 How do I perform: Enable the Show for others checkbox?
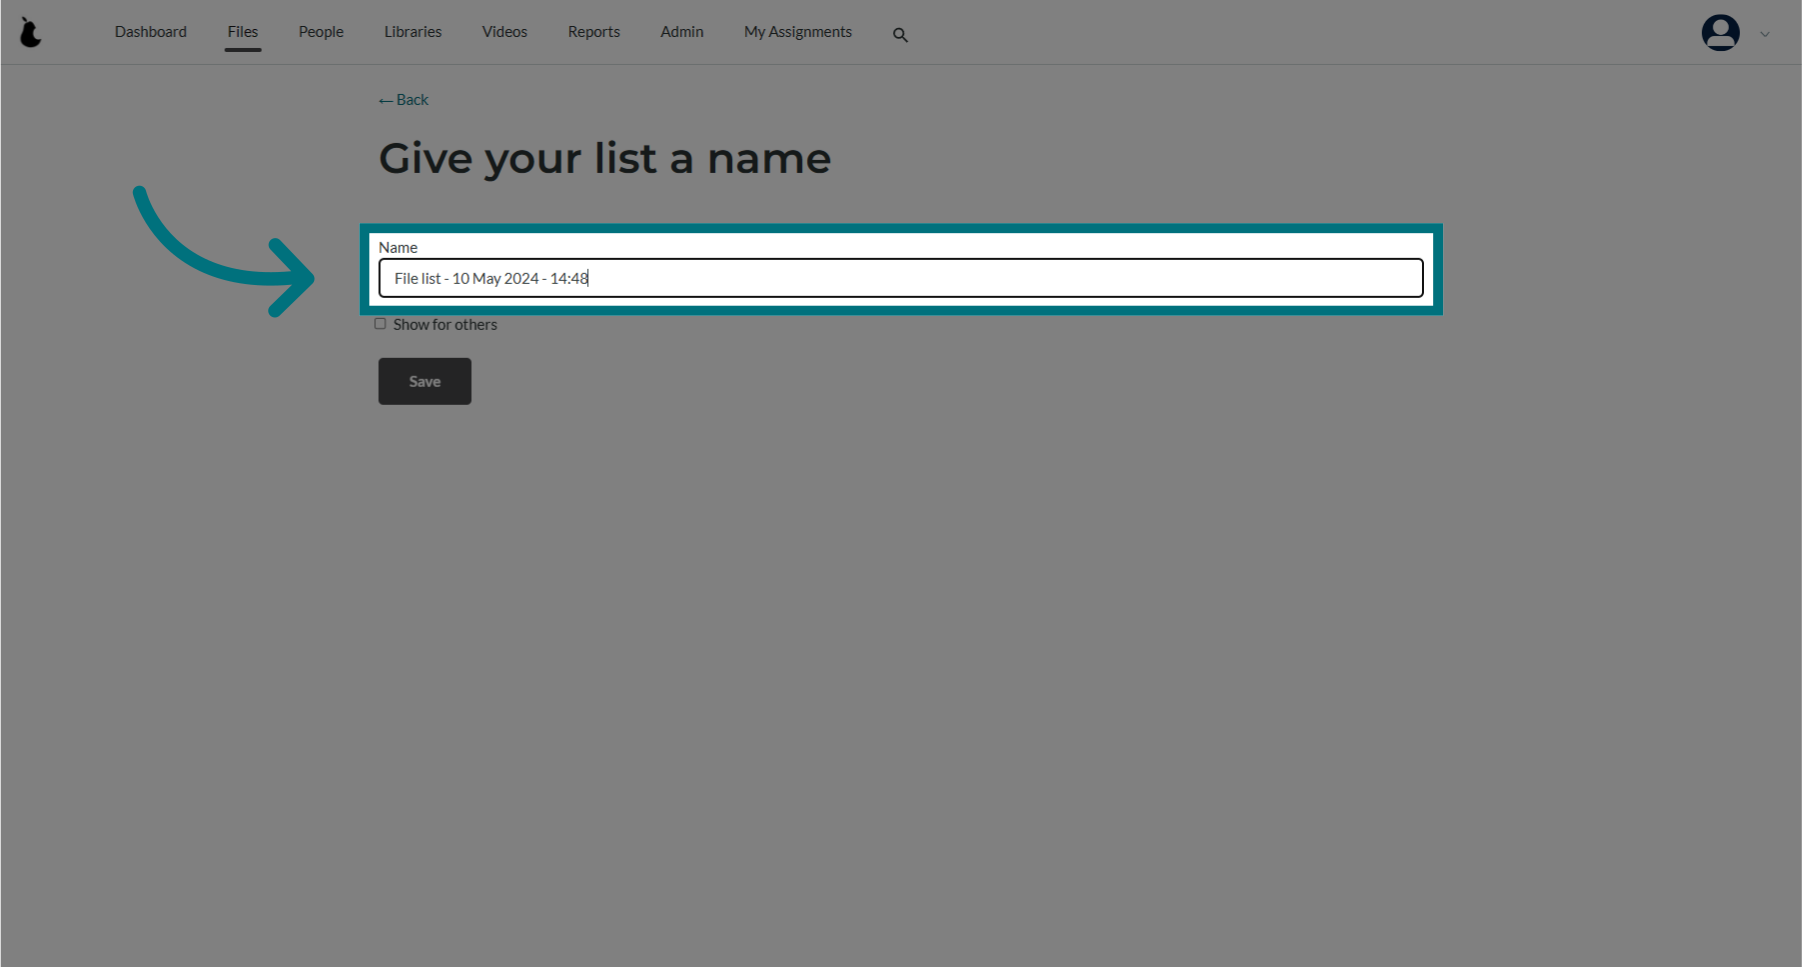pos(380,324)
